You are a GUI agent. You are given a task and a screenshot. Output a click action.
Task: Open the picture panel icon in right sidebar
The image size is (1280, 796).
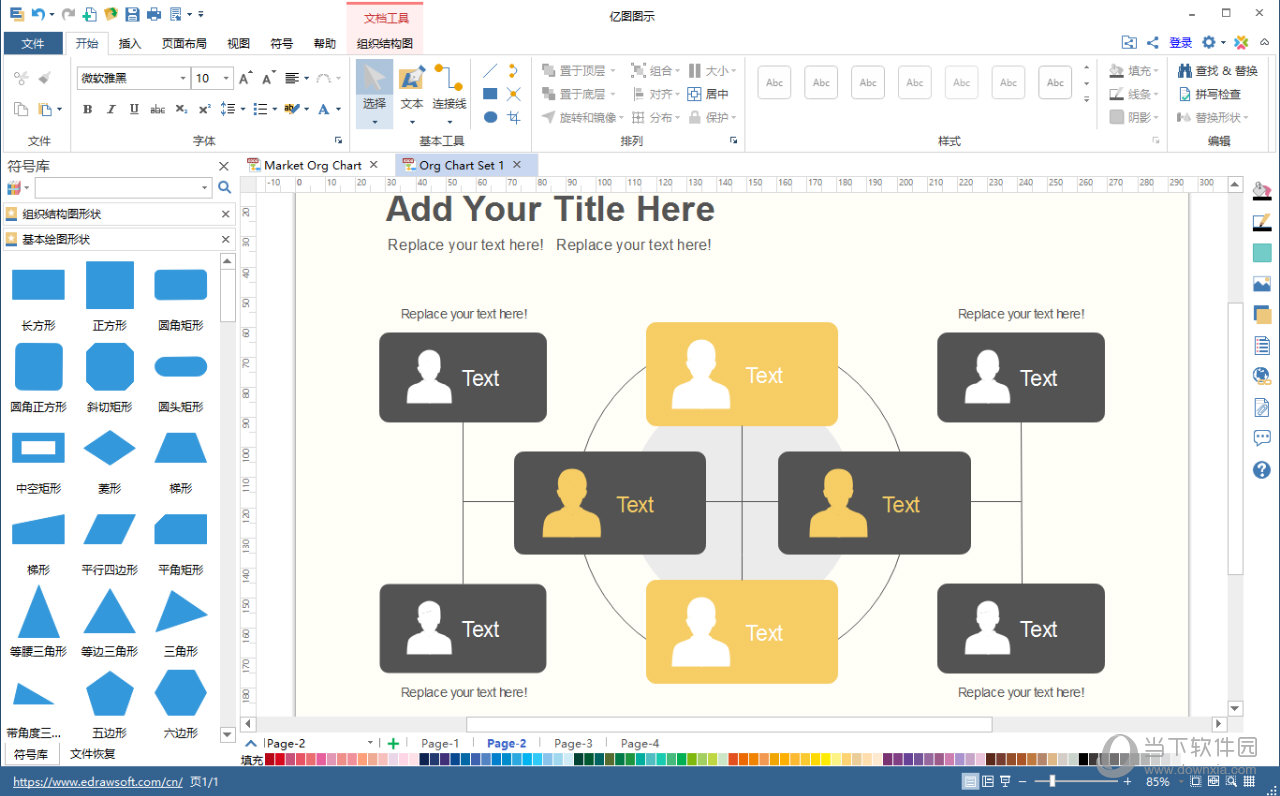click(x=1262, y=284)
